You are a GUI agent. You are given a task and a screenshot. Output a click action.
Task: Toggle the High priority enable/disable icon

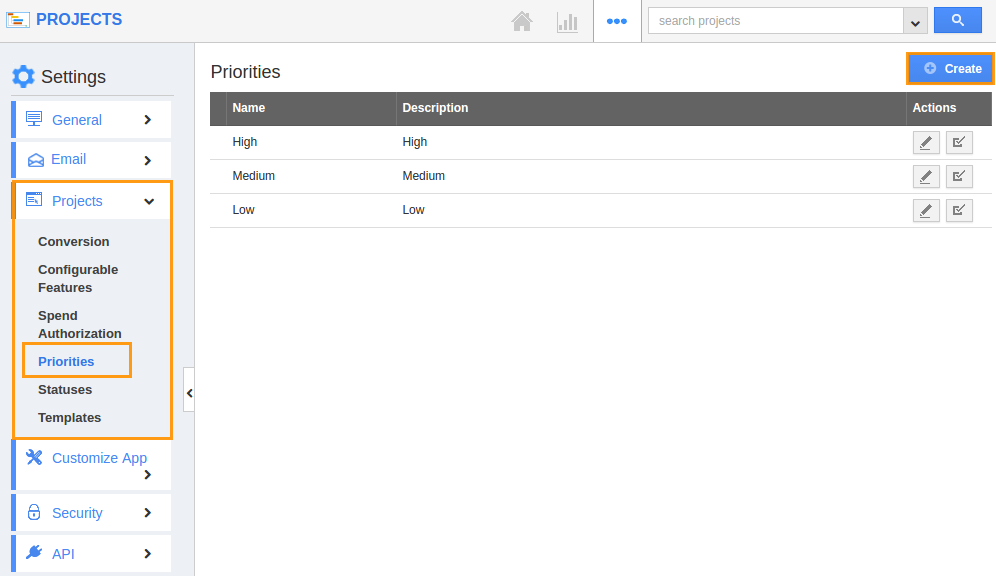point(959,142)
